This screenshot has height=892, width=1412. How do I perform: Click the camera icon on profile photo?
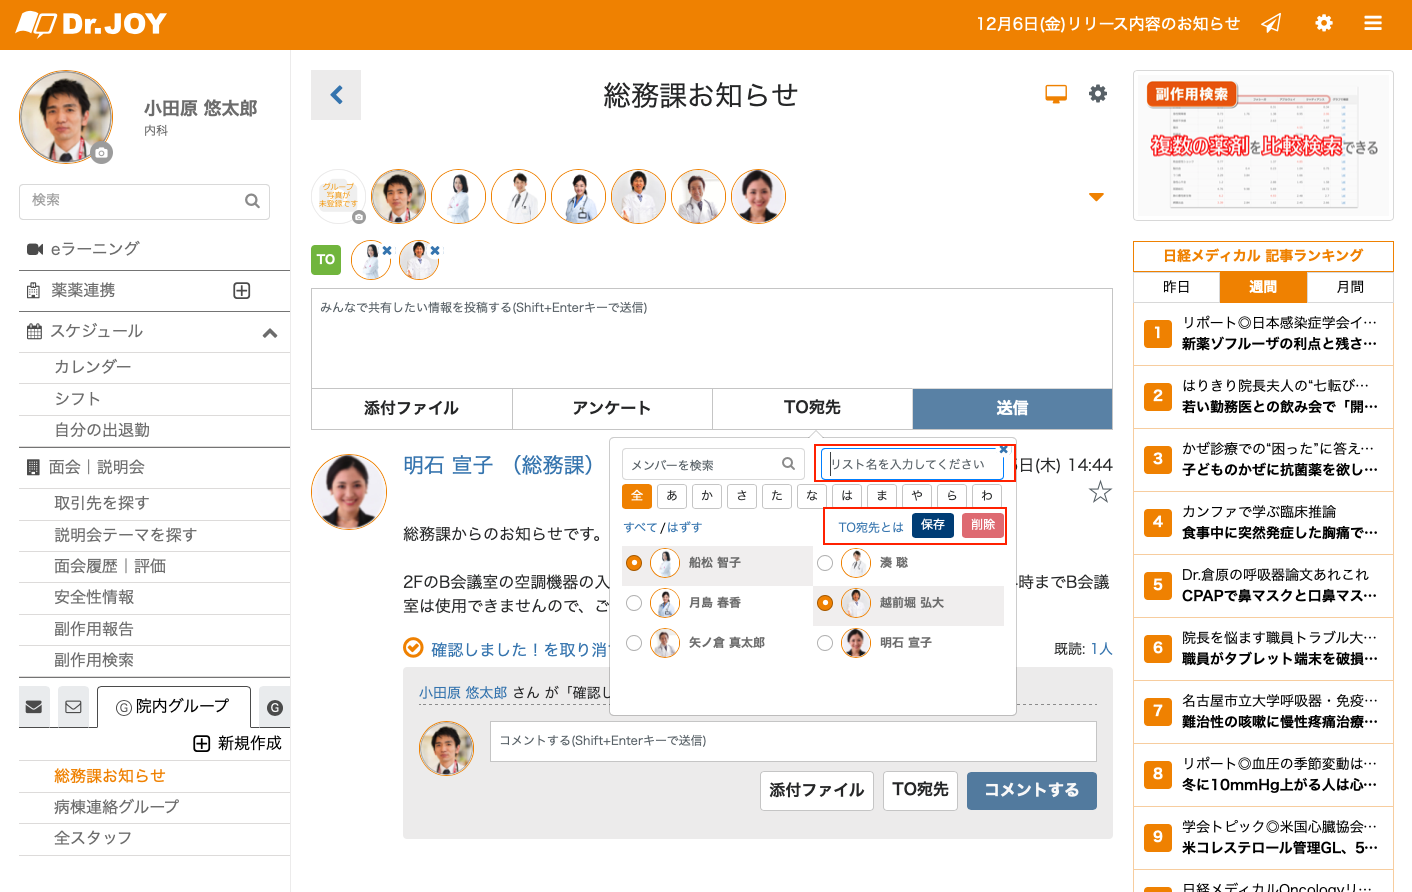pos(101,153)
